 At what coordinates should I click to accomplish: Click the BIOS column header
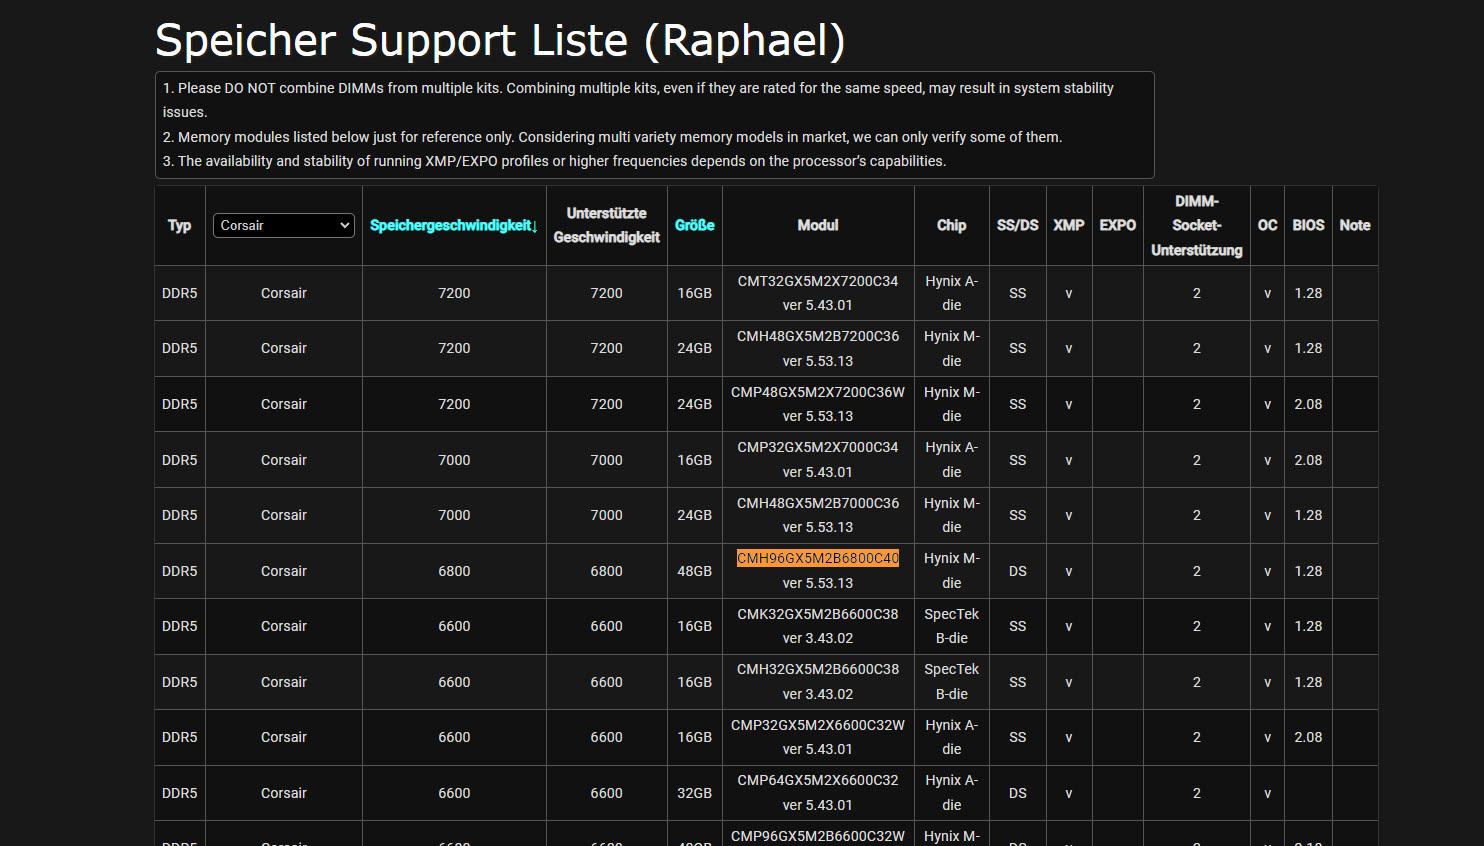[x=1308, y=226]
